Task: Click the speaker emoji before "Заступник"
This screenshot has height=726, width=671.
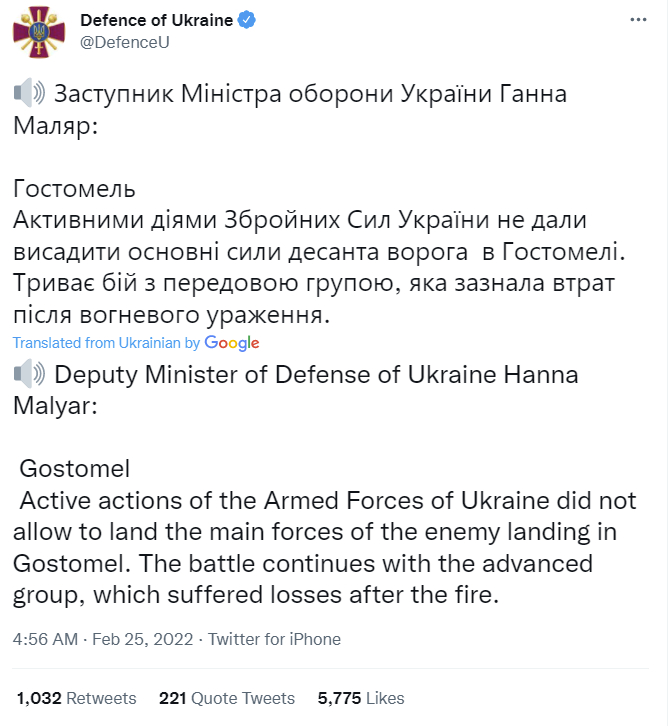Action: click(x=30, y=95)
